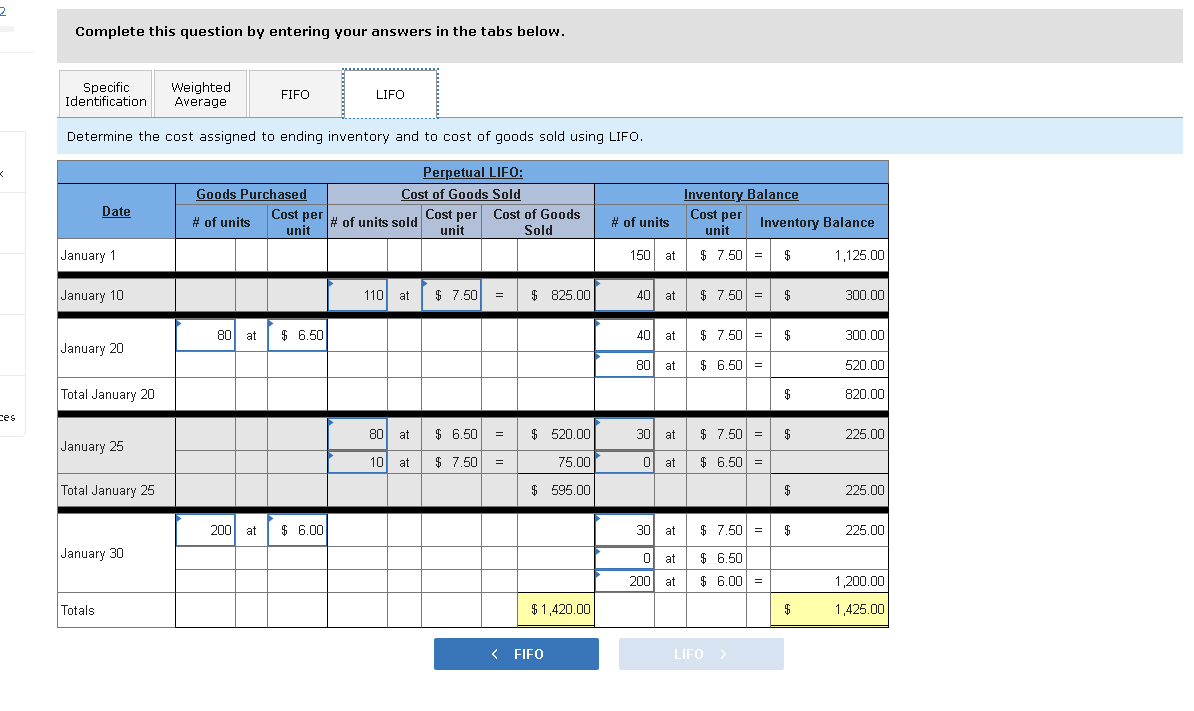
Task: Click the highlighted $1,425.00 inventory balance total
Action: pos(829,609)
